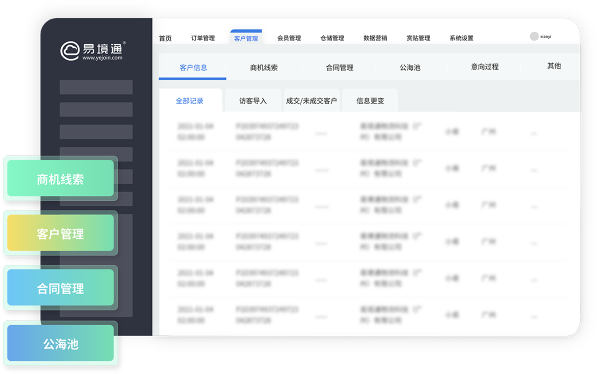Click the blue 公海池 feature button
Screen dimensions: 597x374
point(61,343)
